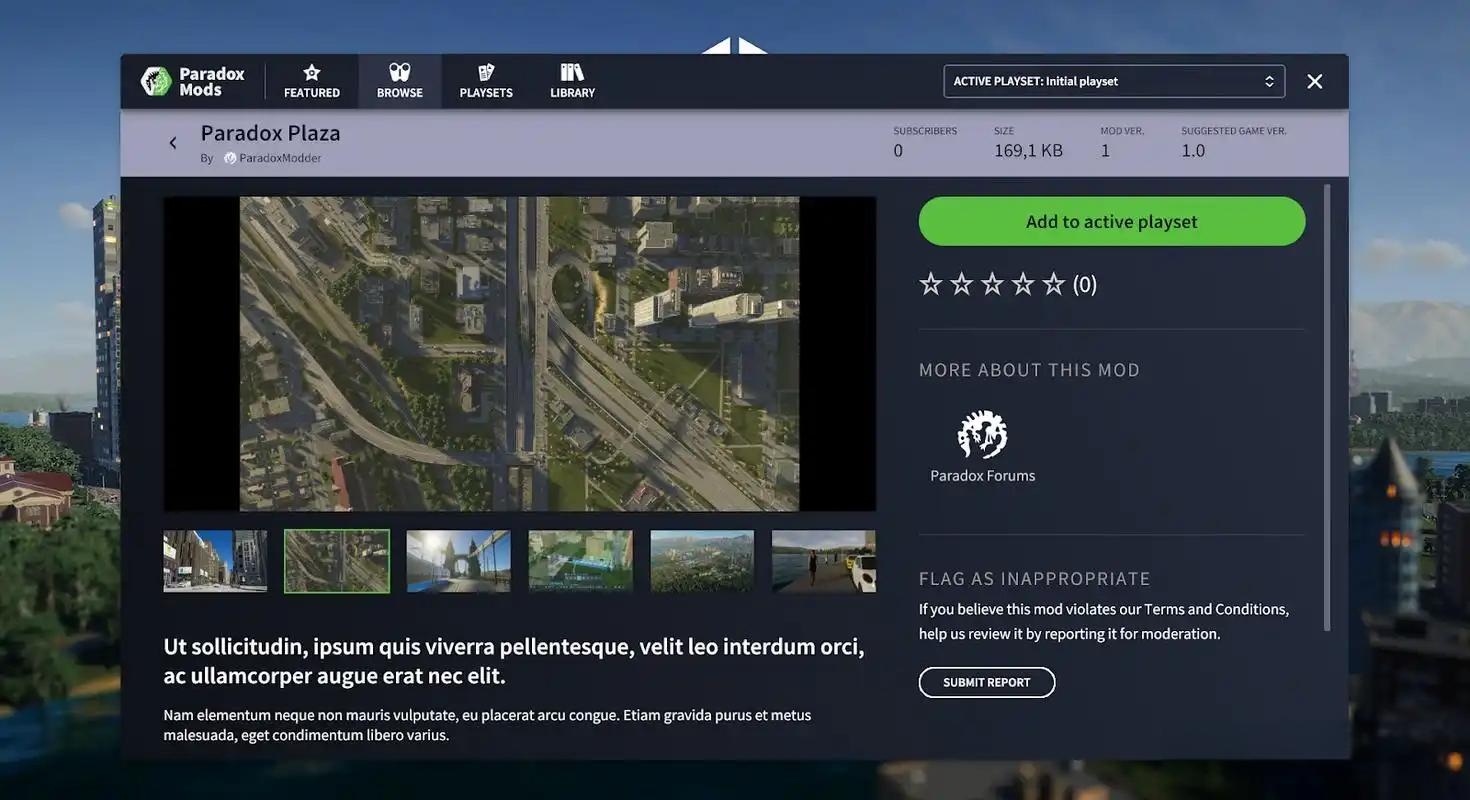Open the Paradox Forums icon link
1470x800 pixels.
tap(982, 435)
